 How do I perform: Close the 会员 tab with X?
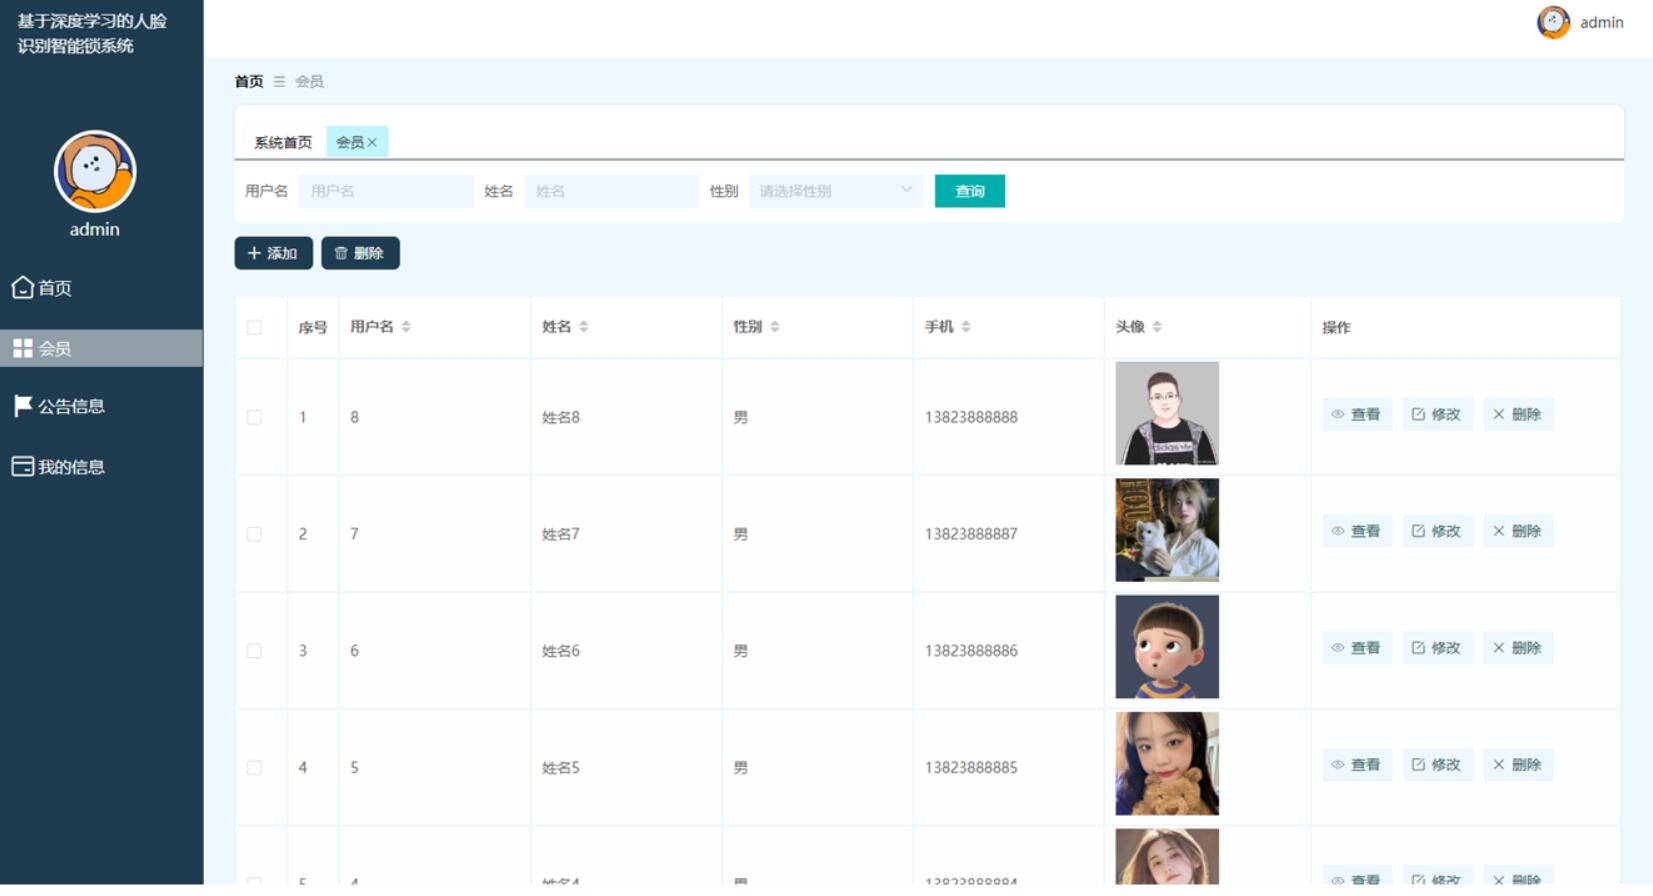[372, 142]
